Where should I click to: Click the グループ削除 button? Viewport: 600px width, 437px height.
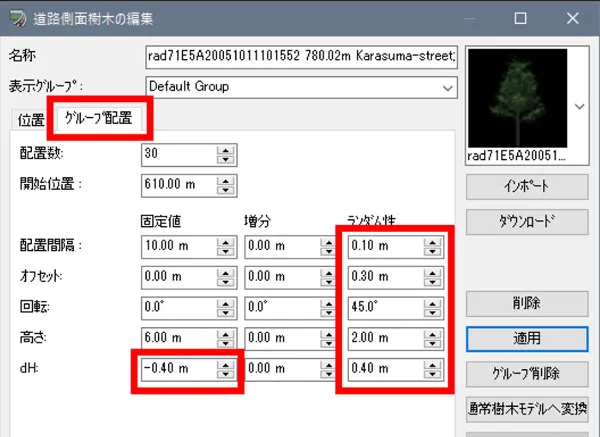(527, 374)
